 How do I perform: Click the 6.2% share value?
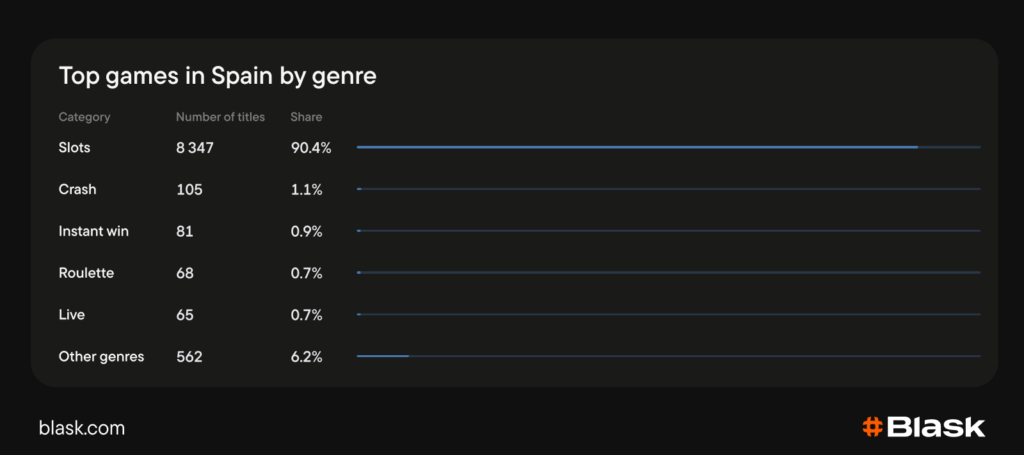coord(306,356)
